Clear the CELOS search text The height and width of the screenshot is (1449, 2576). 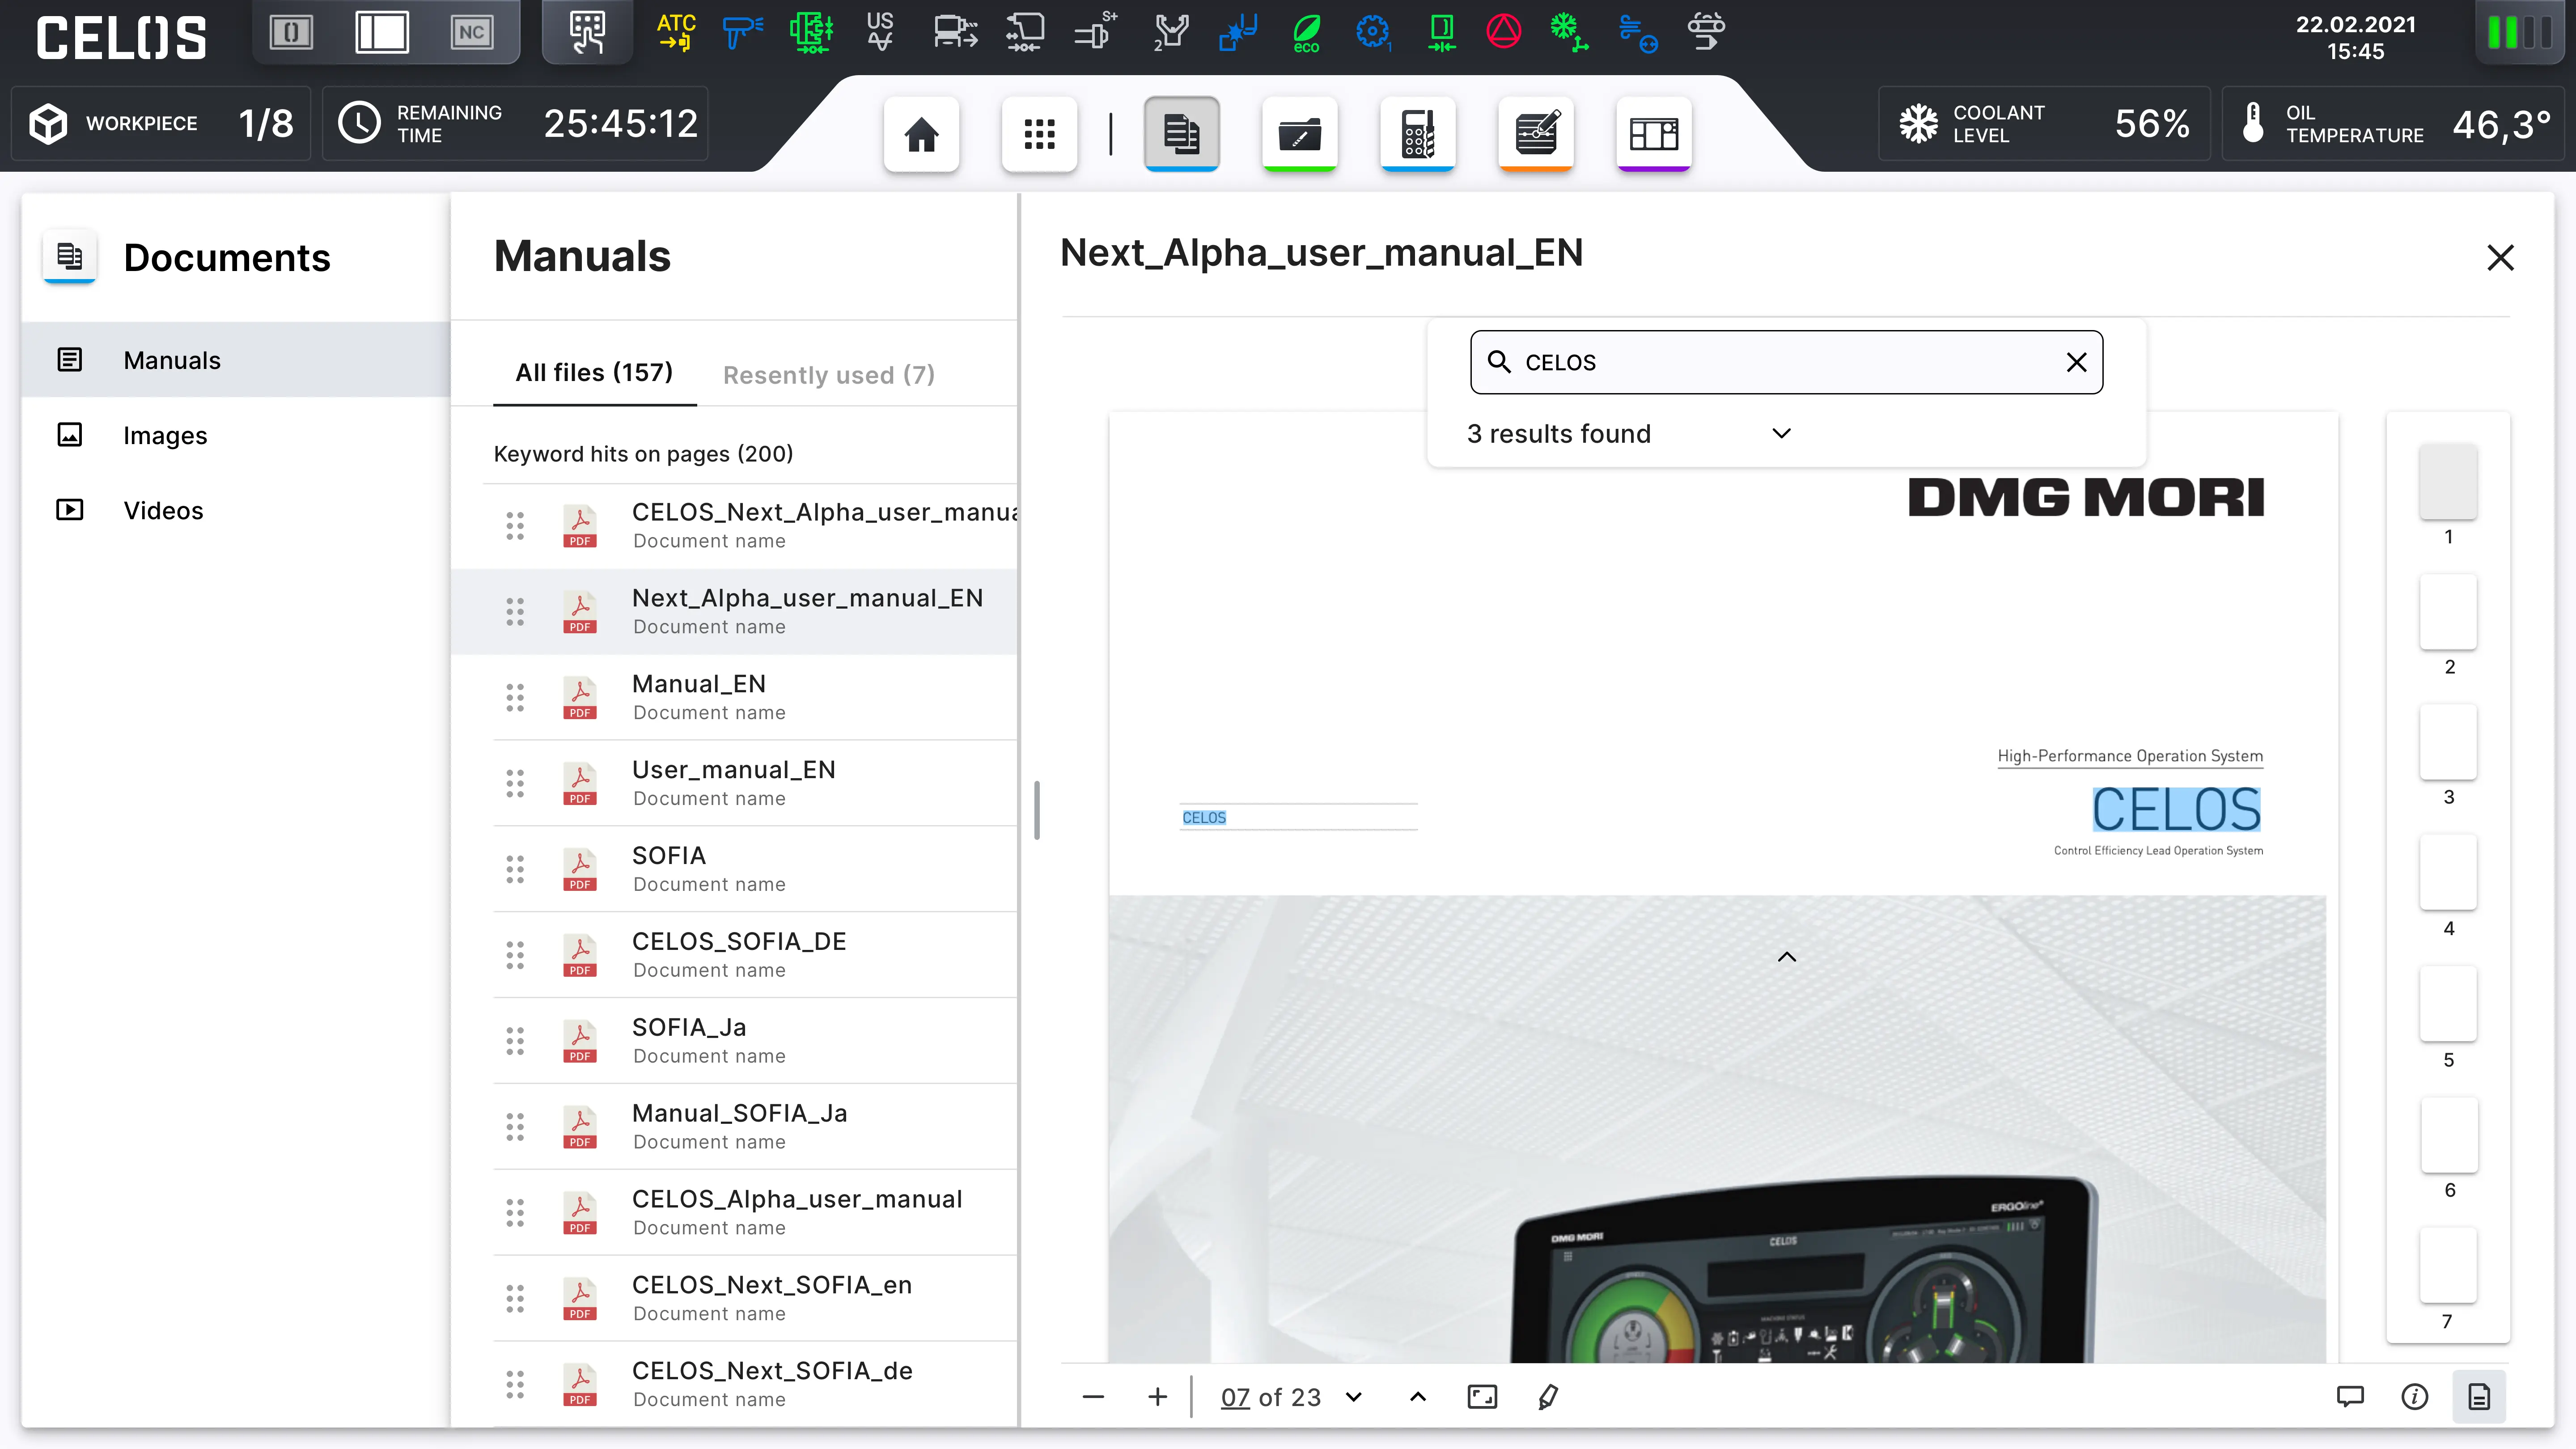[2076, 362]
